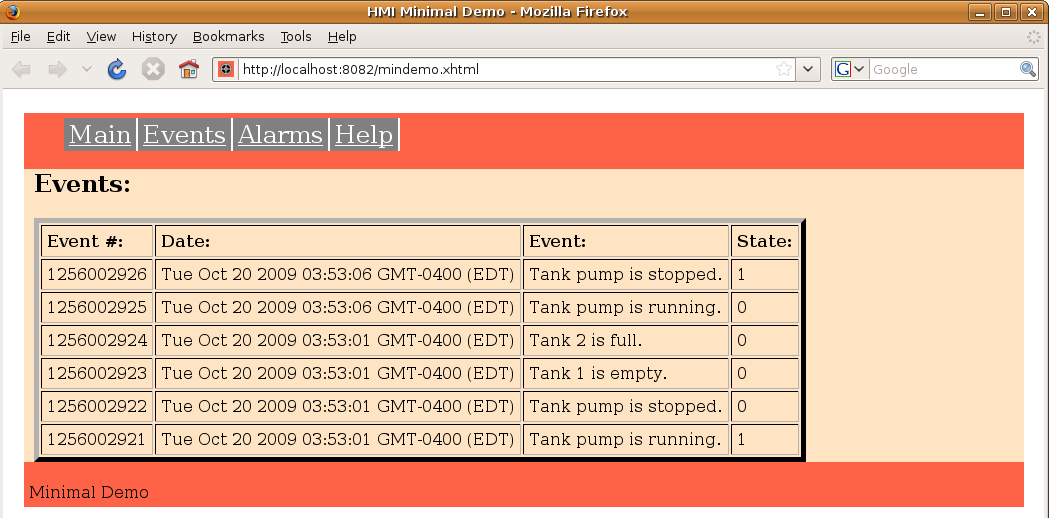This screenshot has height=518, width=1049.
Task: Navigate to the Main page link
Action: (x=100, y=135)
